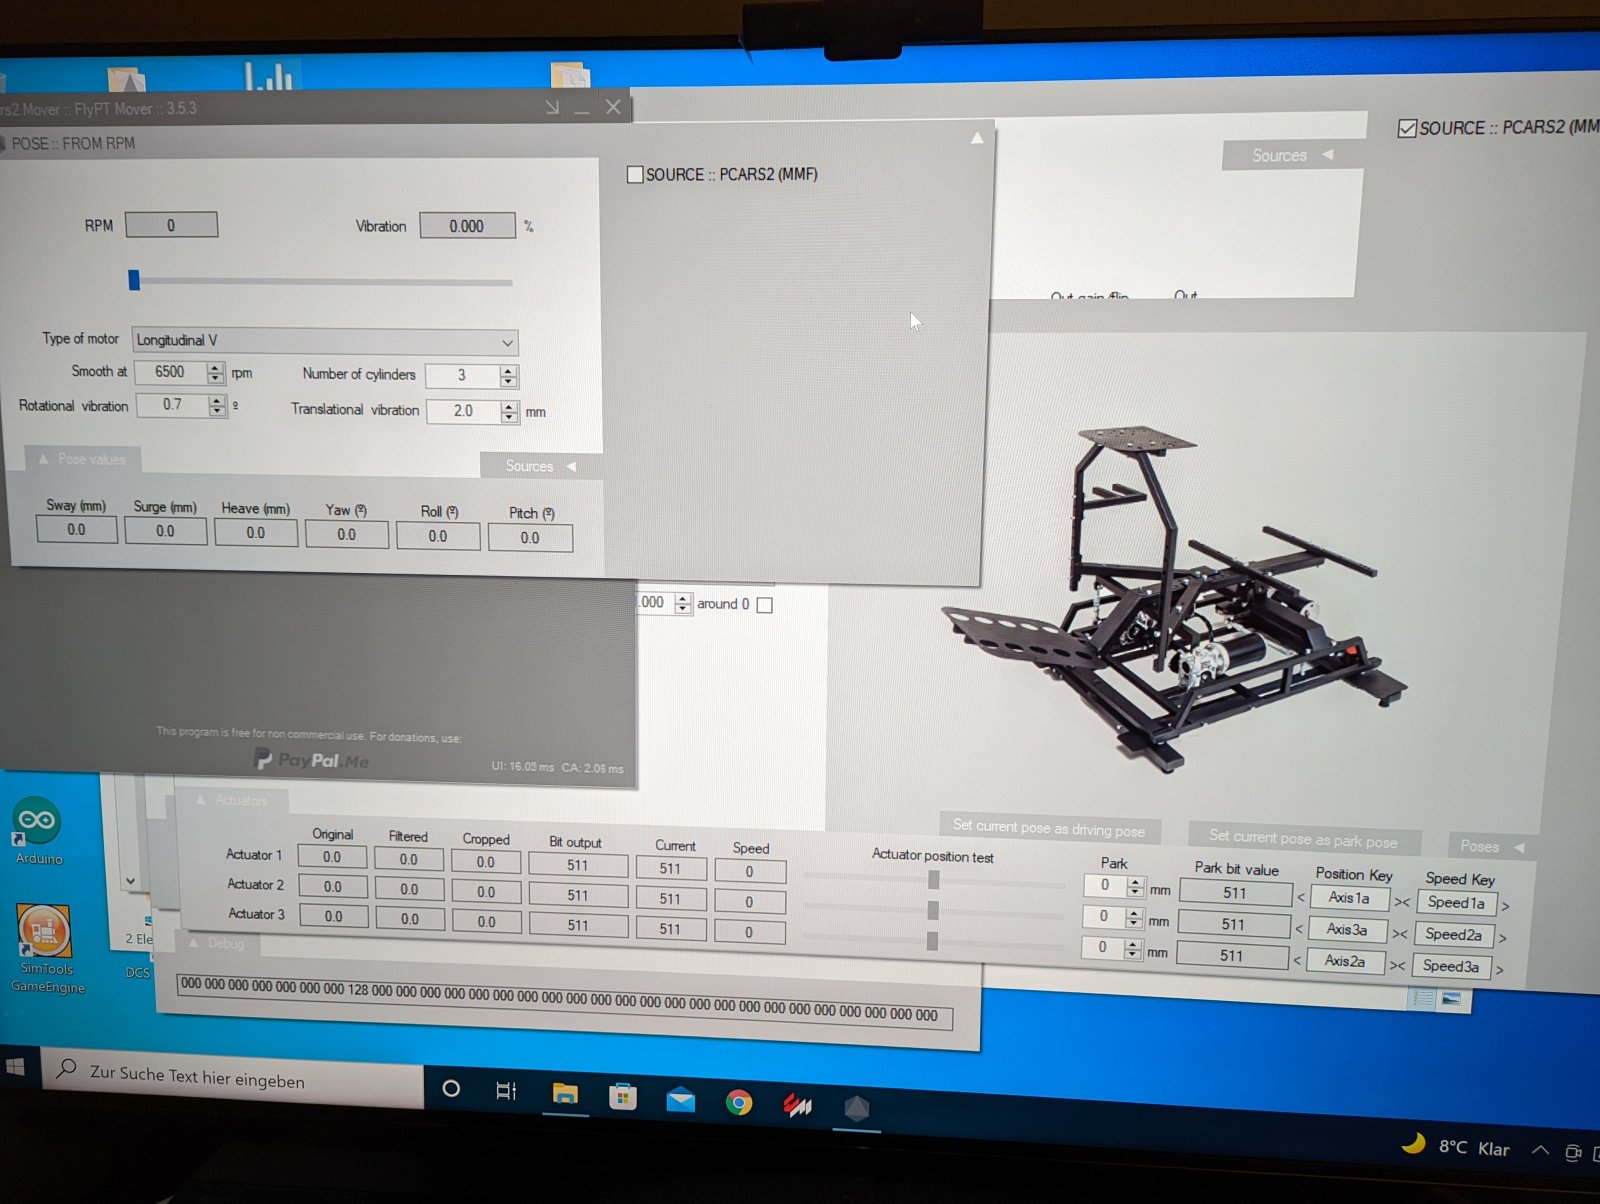Viewport: 1600px width, 1204px height.
Task: Adjust Translational vibration stepper
Action: pos(510,411)
